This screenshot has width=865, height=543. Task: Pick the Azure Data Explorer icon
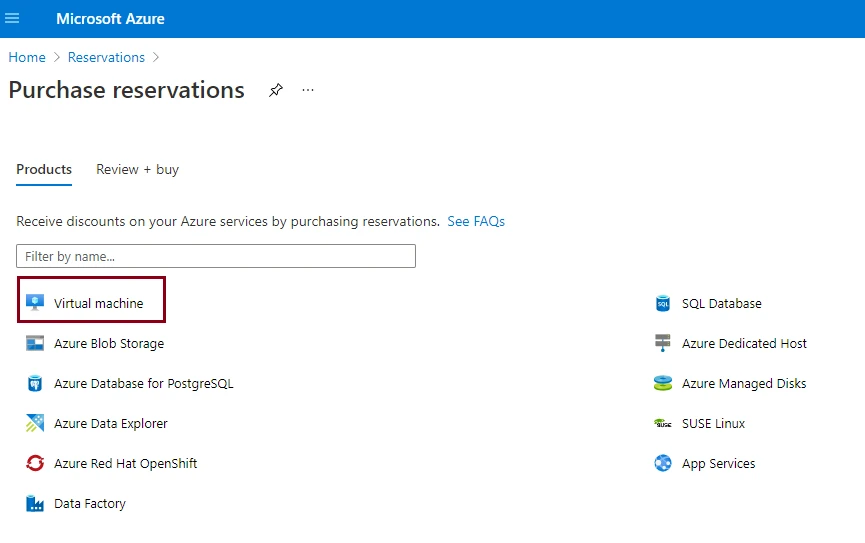pyautogui.click(x=35, y=423)
